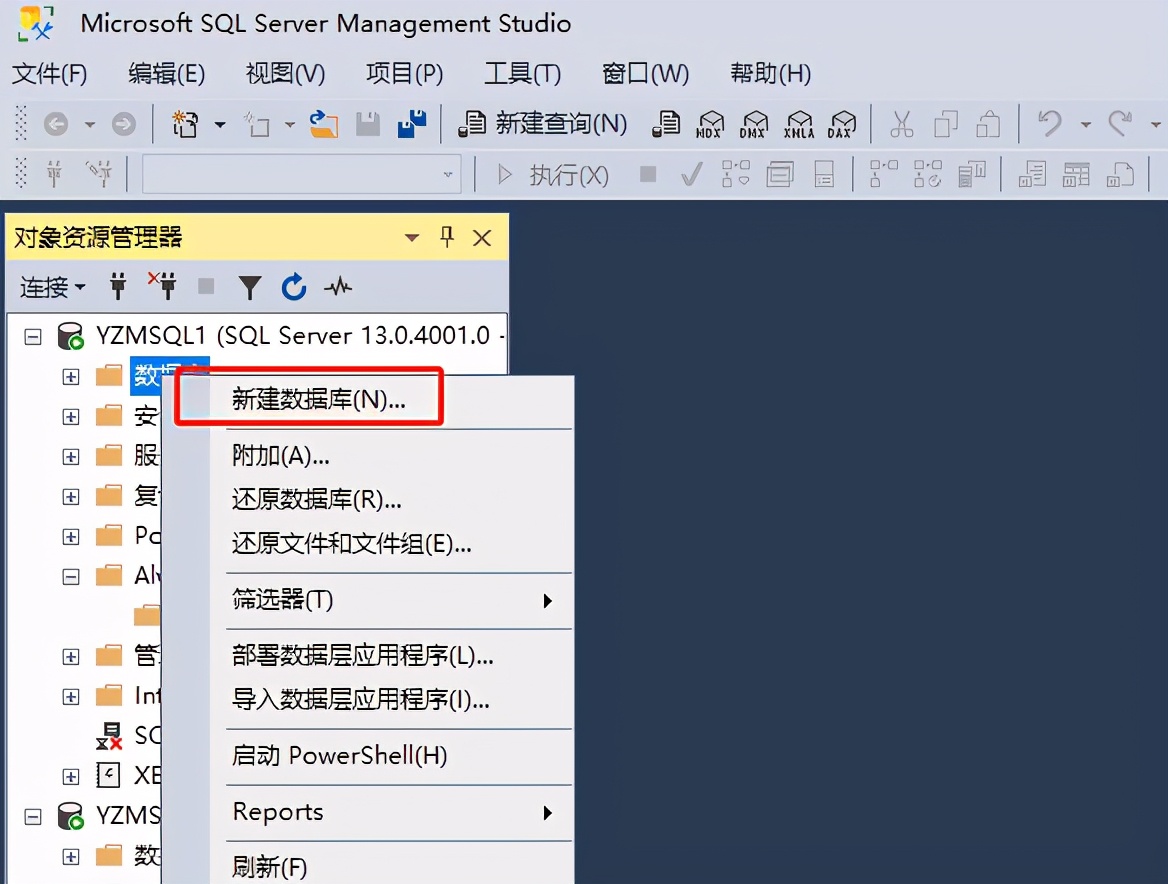Image resolution: width=1168 pixels, height=884 pixels.
Task: Click the XMLA query toolbar icon
Action: click(799, 124)
